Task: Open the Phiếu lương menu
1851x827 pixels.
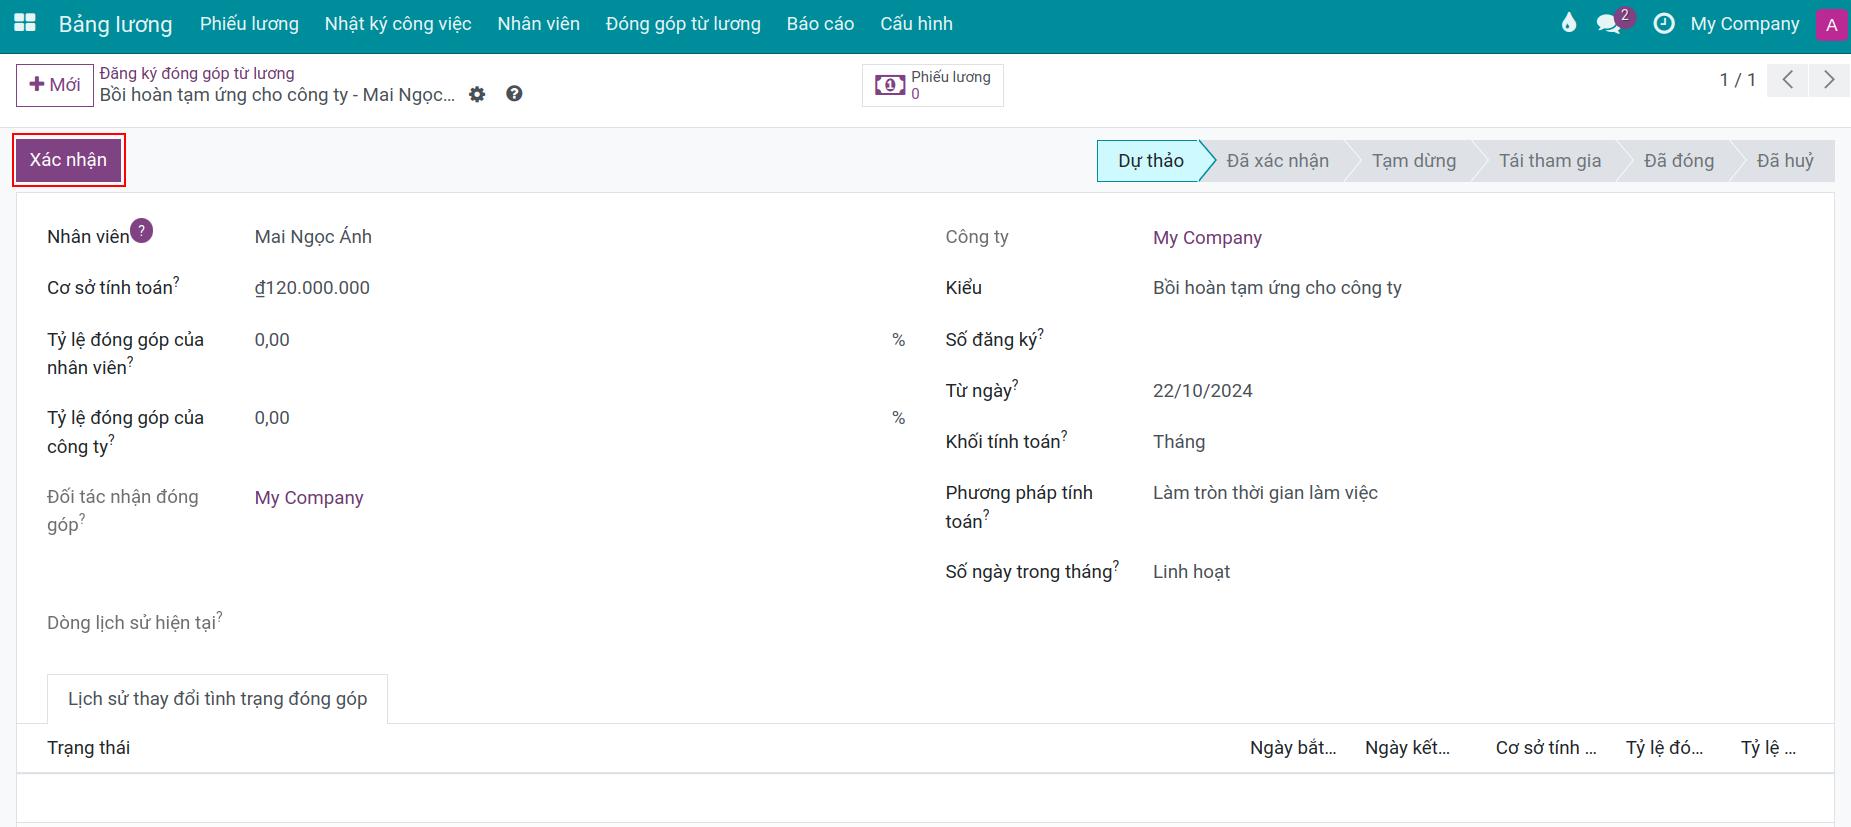Action: (249, 24)
